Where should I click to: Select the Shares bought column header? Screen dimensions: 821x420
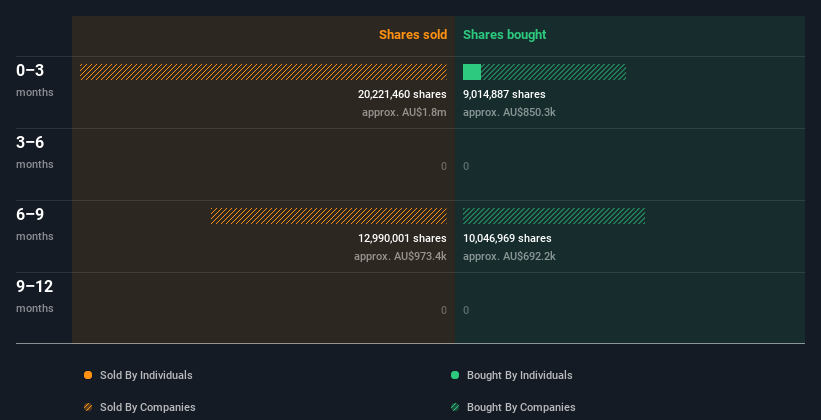504,35
